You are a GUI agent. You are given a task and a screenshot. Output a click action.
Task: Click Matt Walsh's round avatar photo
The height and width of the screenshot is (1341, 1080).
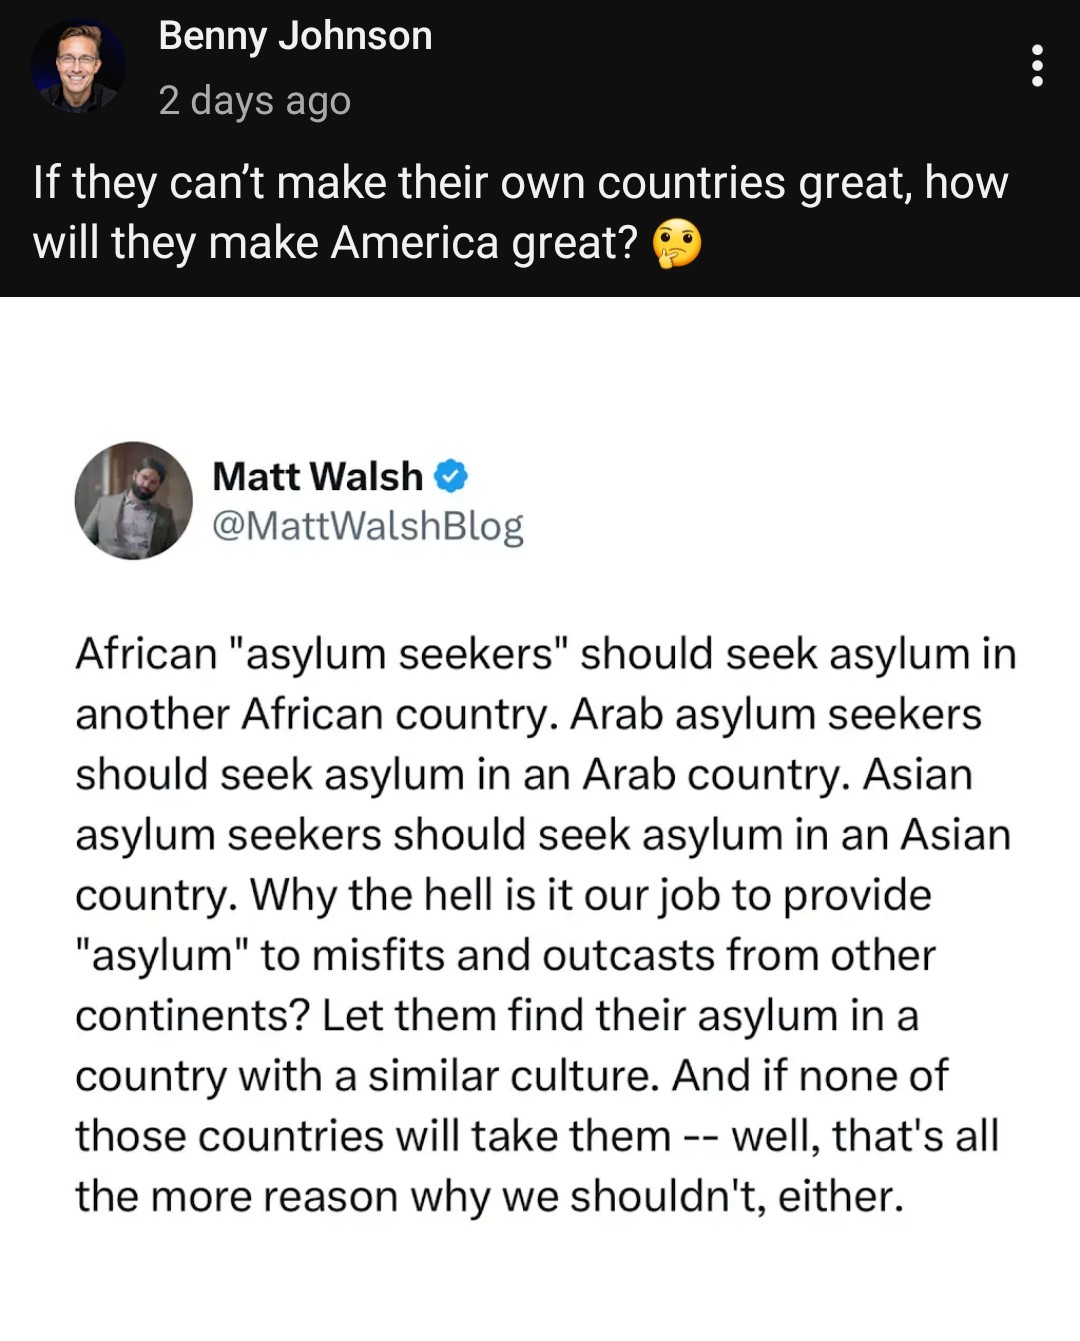pos(133,500)
